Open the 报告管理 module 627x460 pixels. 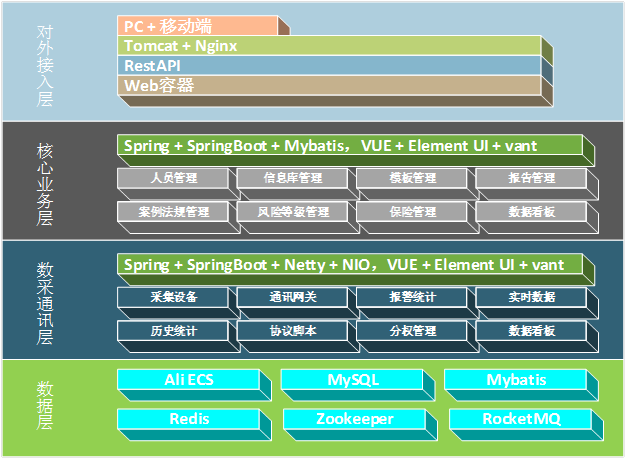(x=531, y=179)
